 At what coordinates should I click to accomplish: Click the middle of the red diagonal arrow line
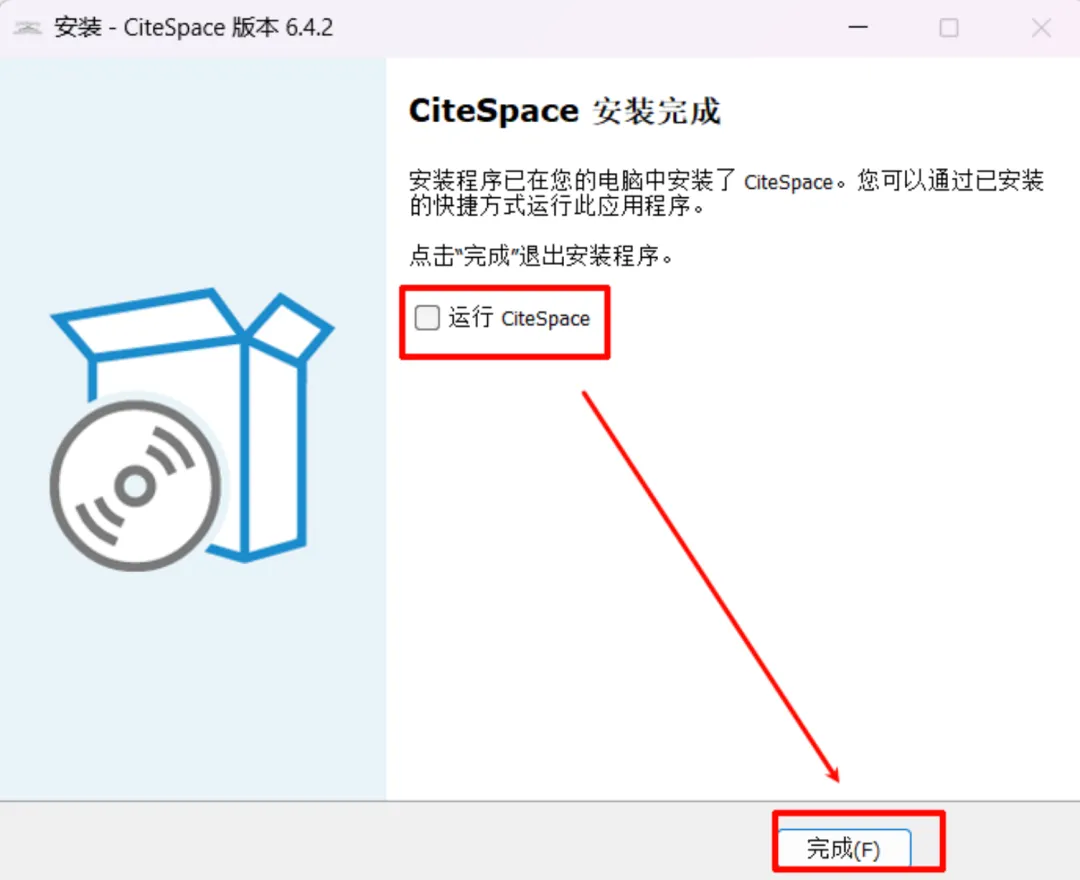[x=711, y=587]
